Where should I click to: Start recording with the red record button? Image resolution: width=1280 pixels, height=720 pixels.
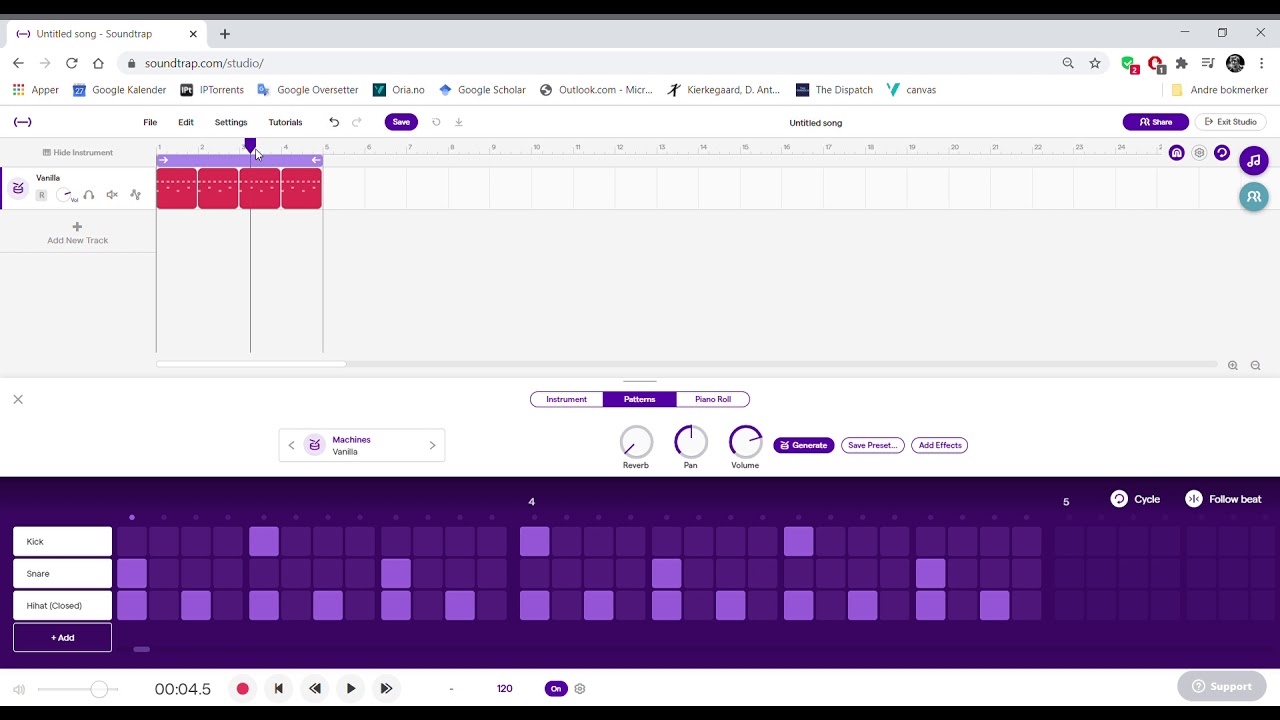point(242,689)
